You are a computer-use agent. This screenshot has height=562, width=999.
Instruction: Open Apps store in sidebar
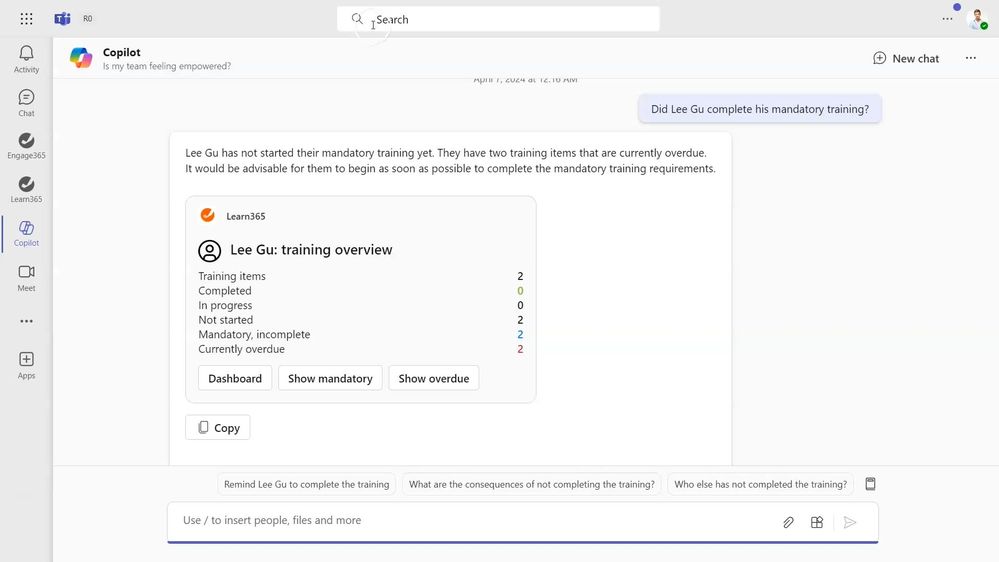(26, 366)
